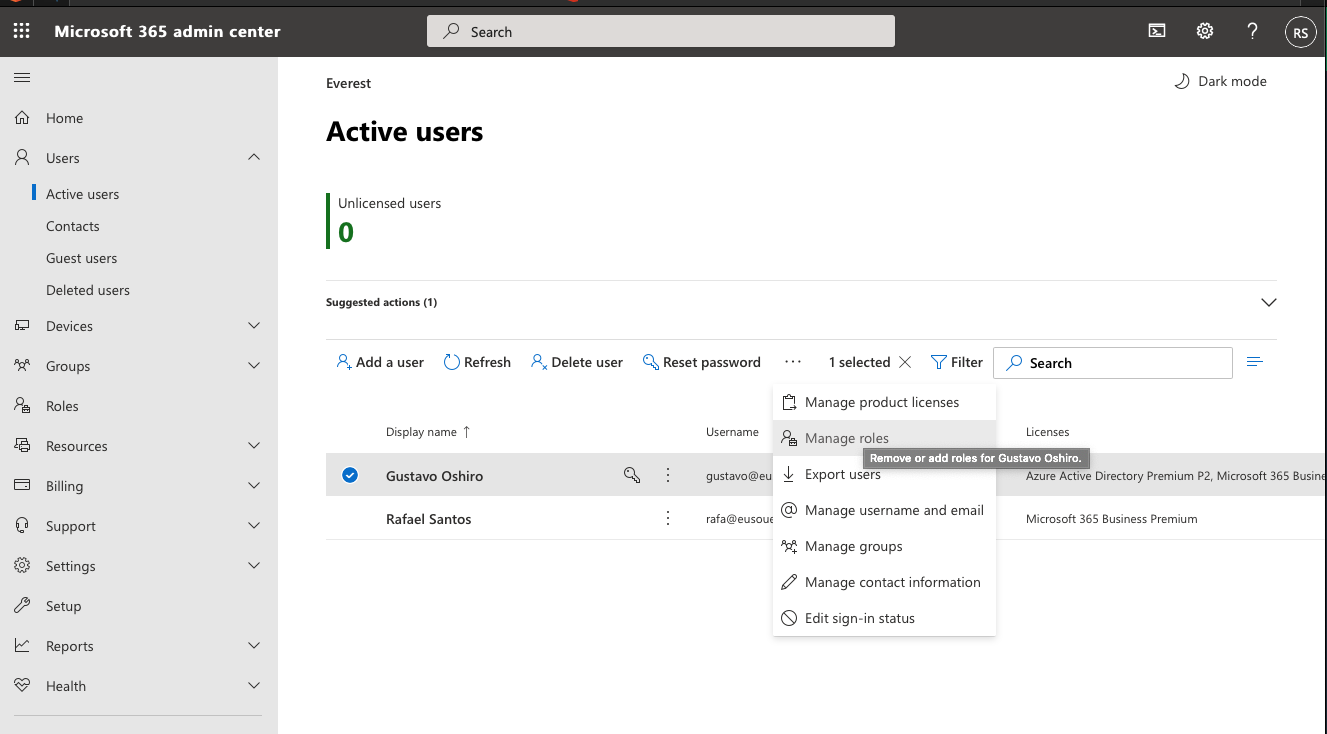Click the users list Search field
This screenshot has width=1327, height=734.
(x=1113, y=363)
